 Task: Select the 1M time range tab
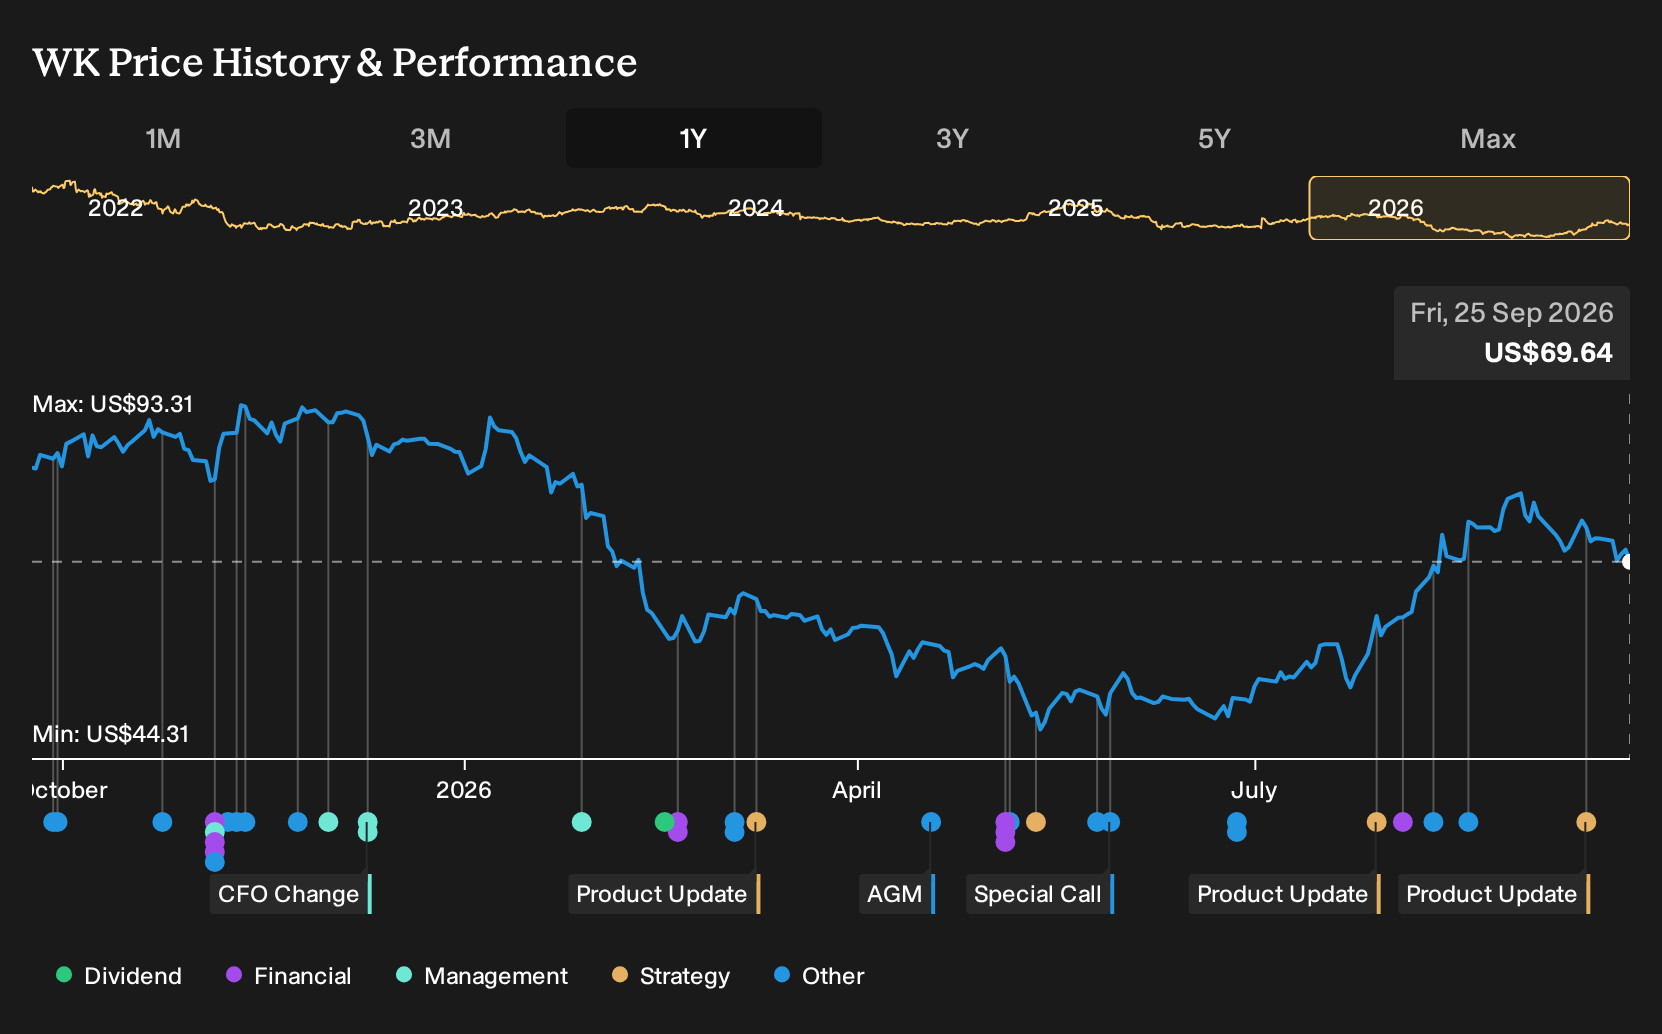163,138
